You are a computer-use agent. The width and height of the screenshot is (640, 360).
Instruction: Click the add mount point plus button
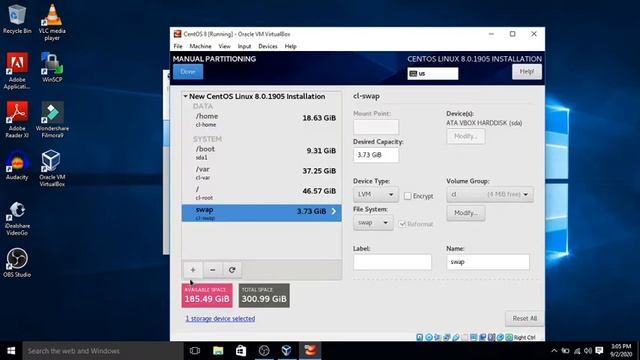pos(193,270)
